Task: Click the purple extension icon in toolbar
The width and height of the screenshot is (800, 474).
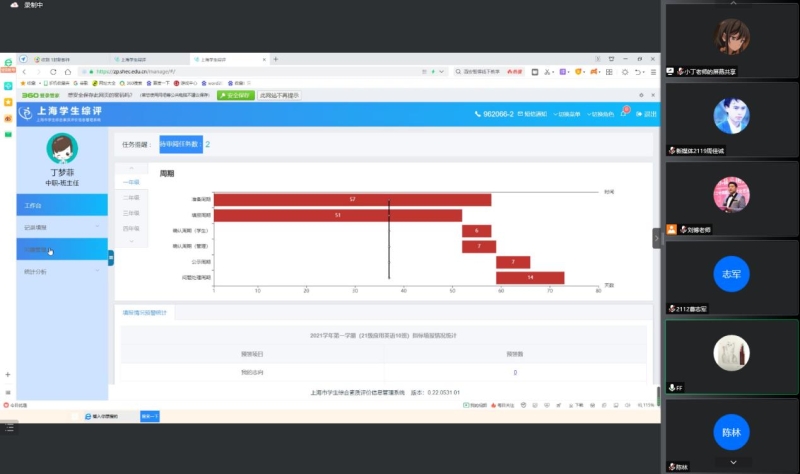Action: 563,72
